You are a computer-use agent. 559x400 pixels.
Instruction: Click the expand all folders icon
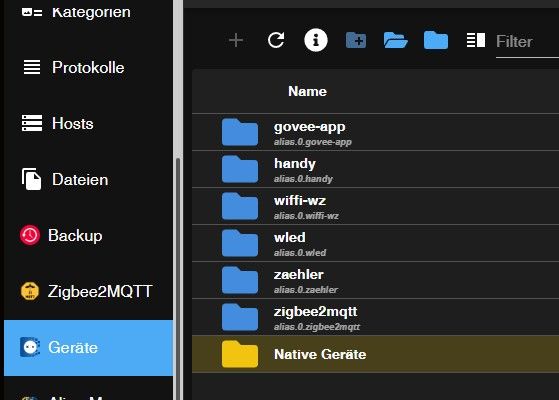coord(395,40)
